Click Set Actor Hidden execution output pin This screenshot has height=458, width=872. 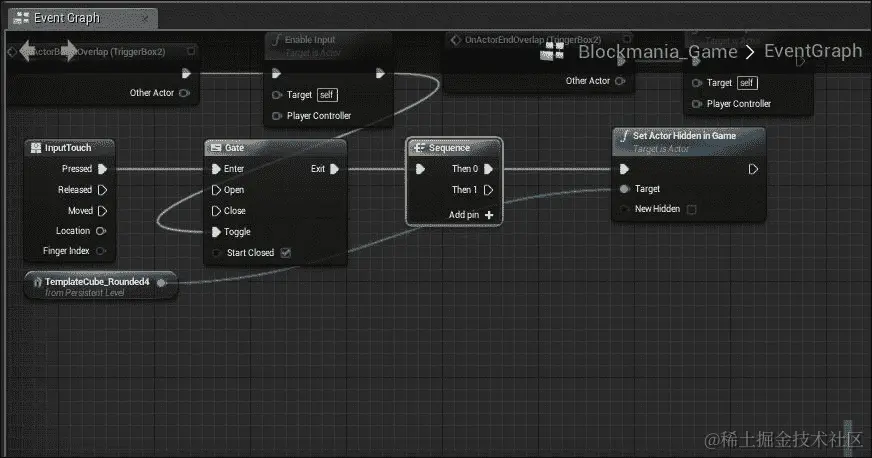pyautogui.click(x=753, y=169)
